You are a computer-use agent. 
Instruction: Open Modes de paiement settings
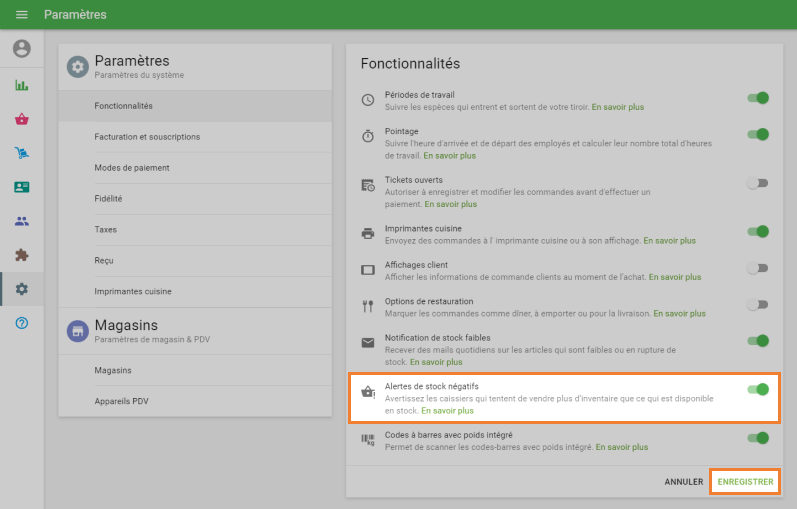click(x=132, y=168)
